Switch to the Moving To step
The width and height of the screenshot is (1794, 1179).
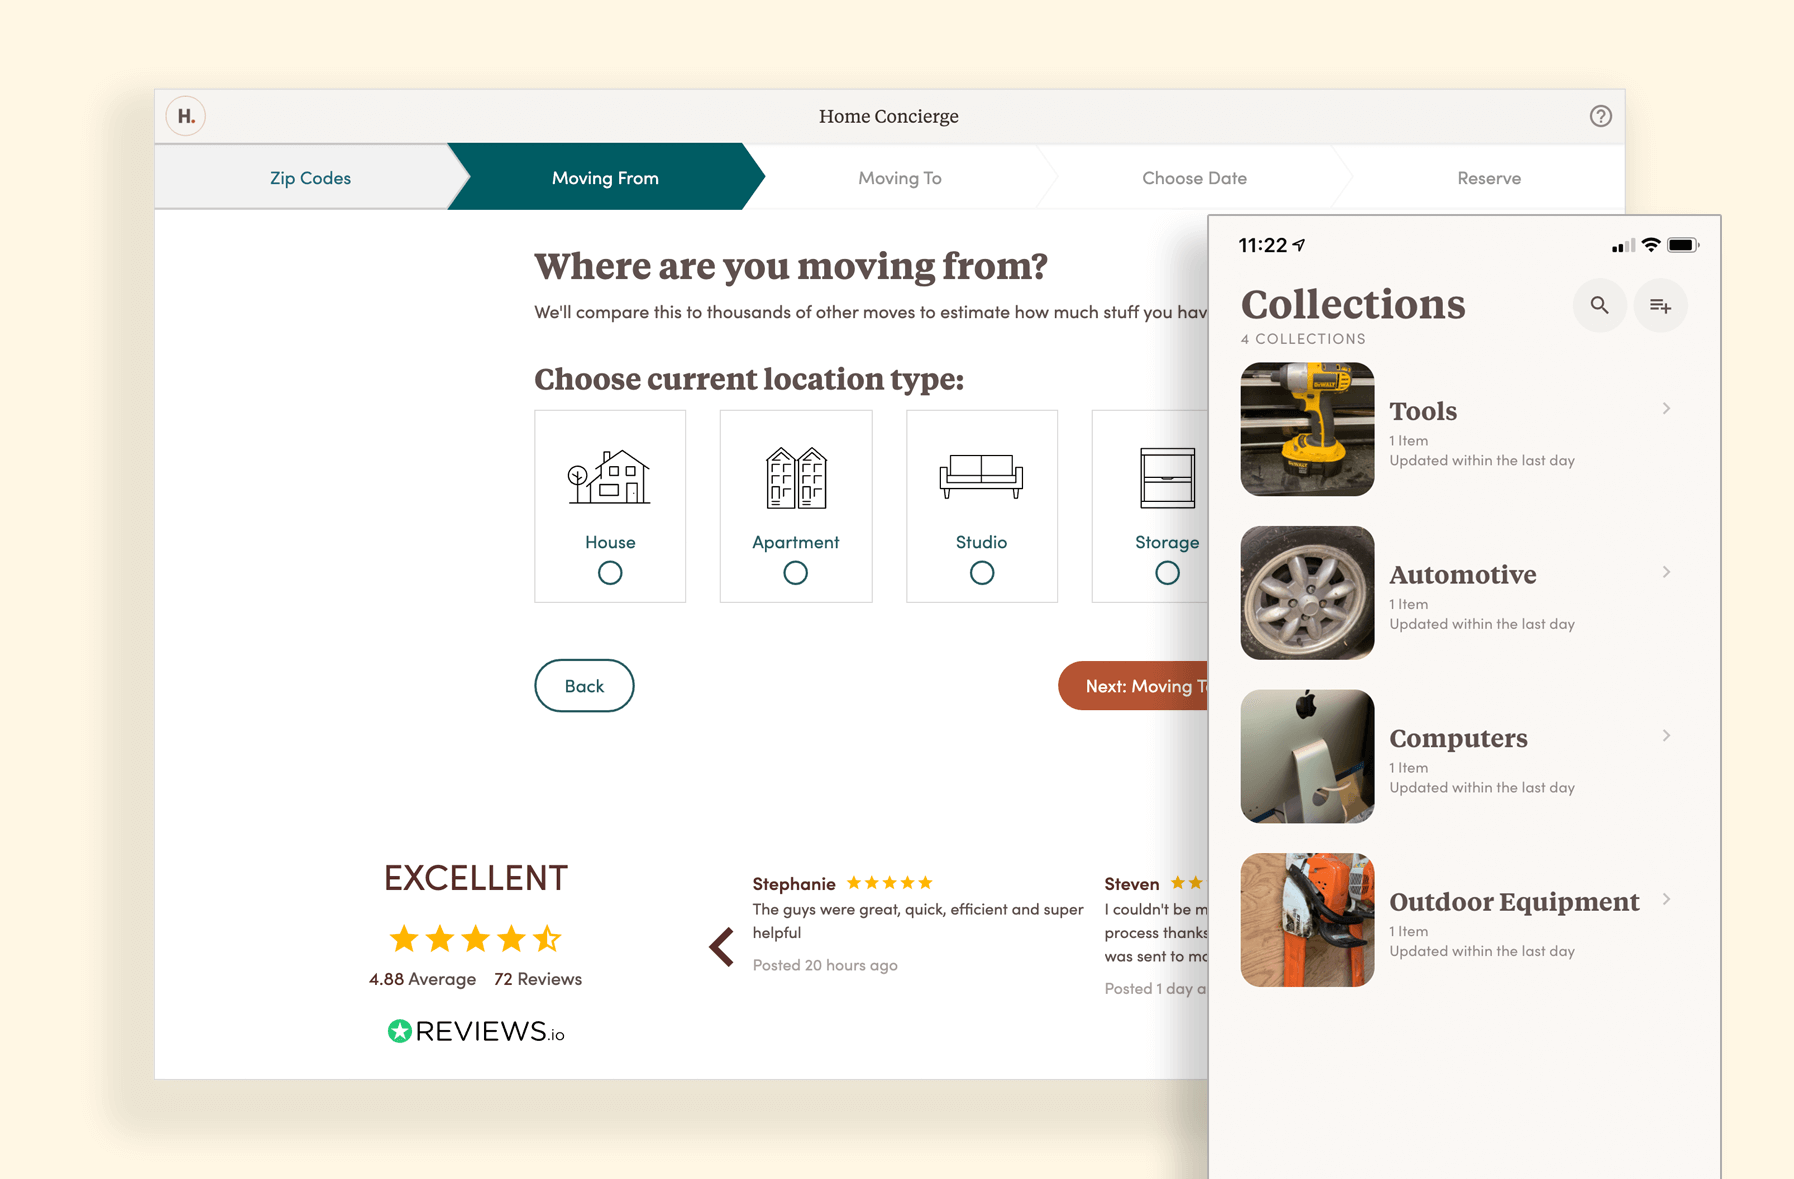coord(900,177)
